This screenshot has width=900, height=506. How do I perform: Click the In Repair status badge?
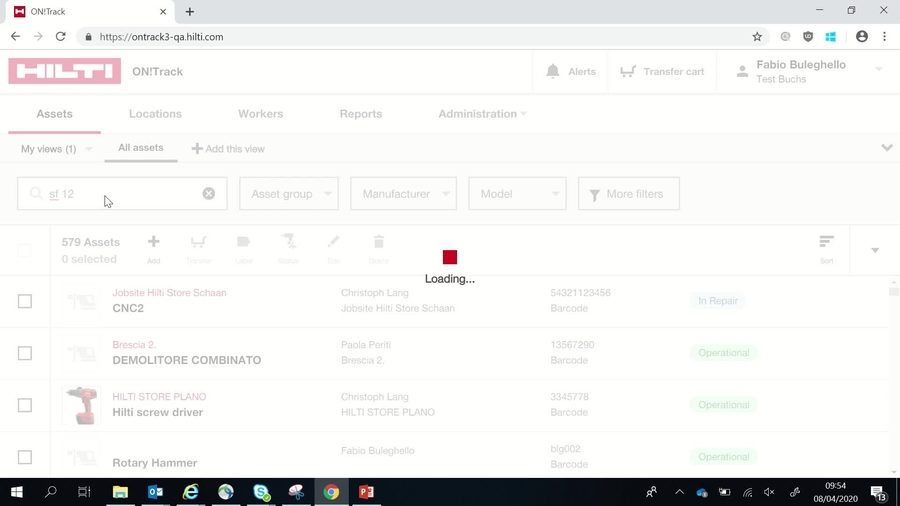tap(717, 301)
